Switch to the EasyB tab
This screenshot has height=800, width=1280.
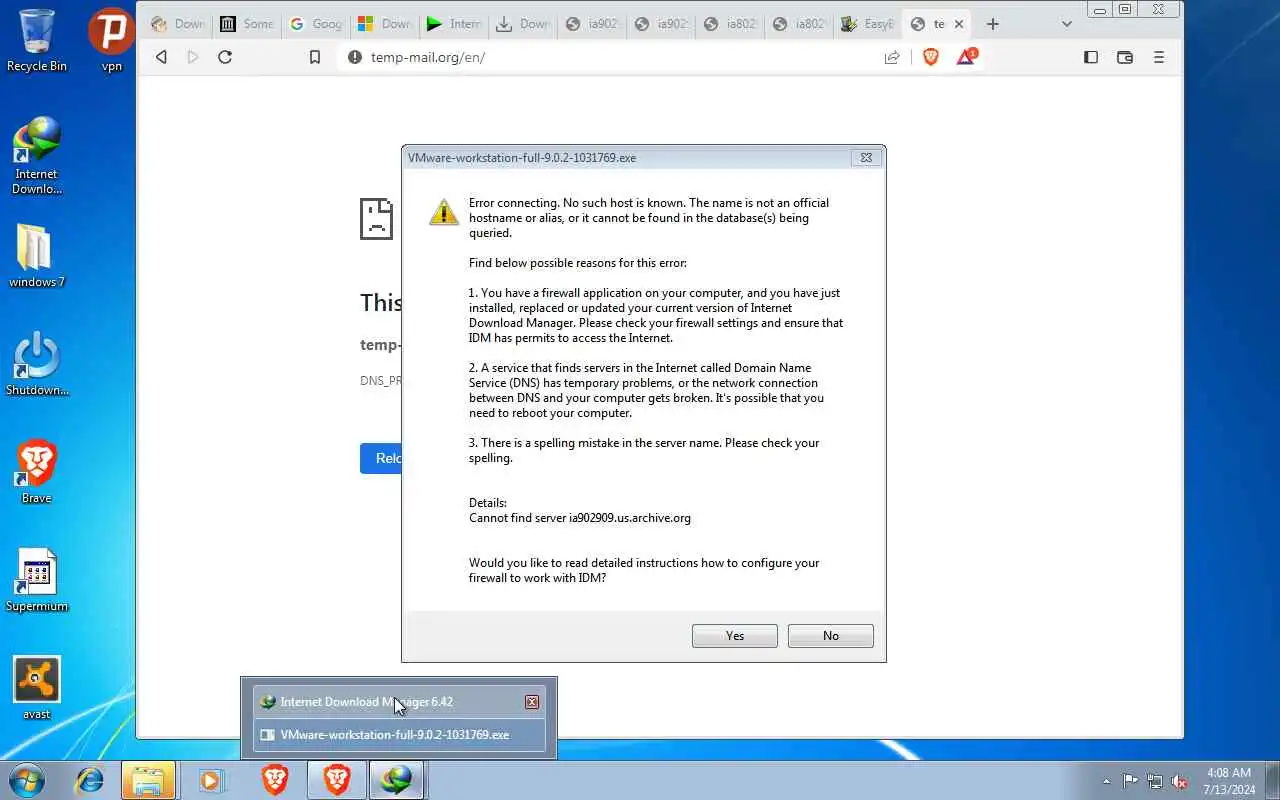point(866,24)
